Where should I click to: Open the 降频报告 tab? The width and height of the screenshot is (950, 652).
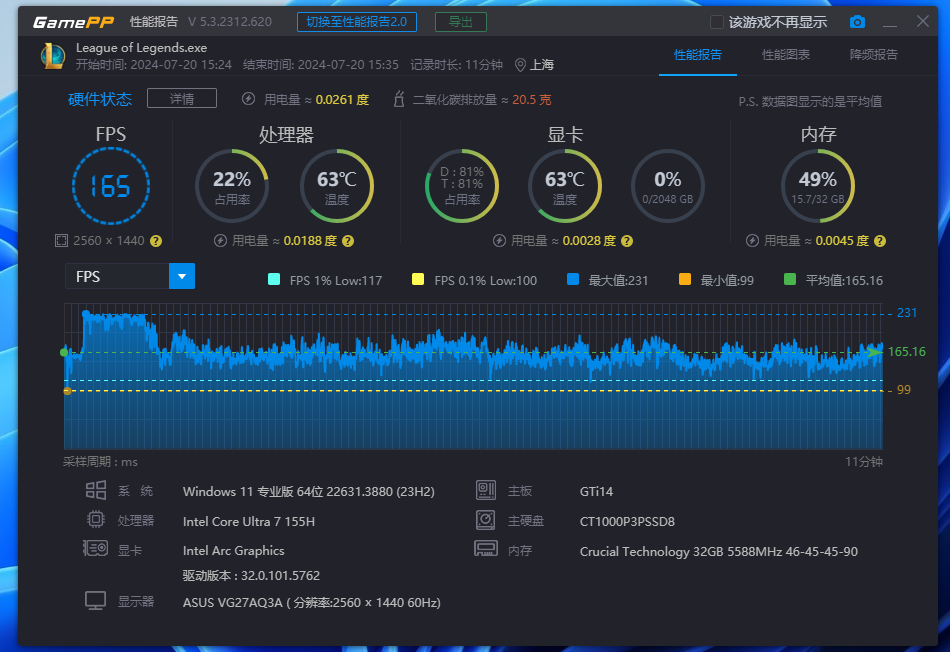coord(873,55)
